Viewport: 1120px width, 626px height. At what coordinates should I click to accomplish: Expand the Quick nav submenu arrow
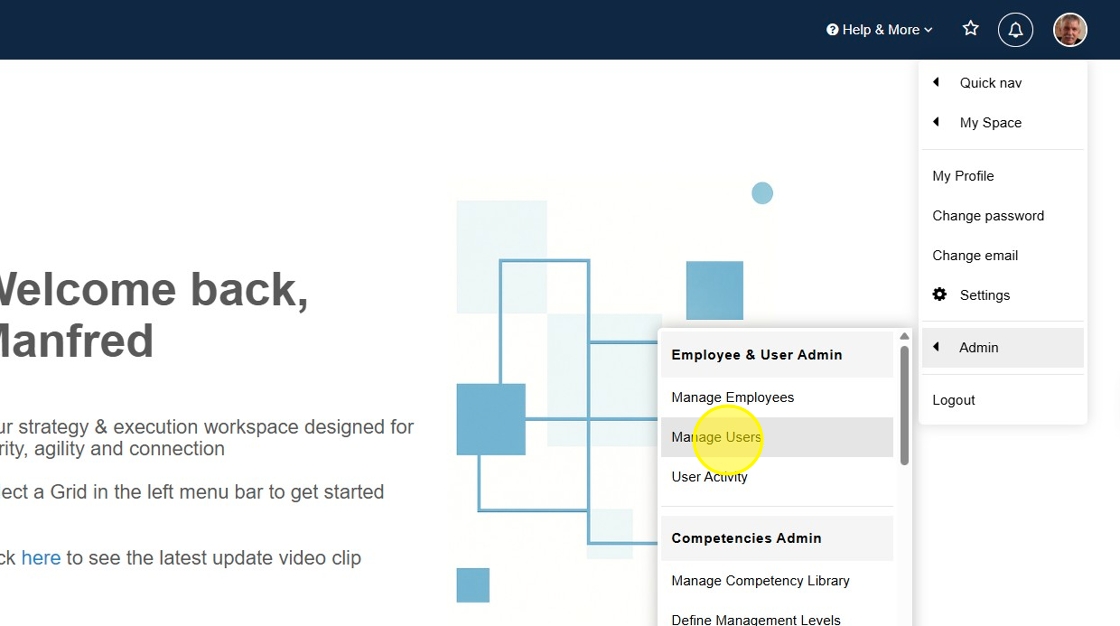tap(937, 83)
